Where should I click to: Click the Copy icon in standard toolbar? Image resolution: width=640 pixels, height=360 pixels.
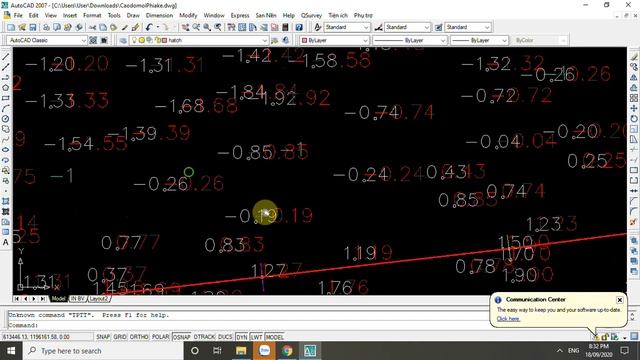tap(103, 27)
